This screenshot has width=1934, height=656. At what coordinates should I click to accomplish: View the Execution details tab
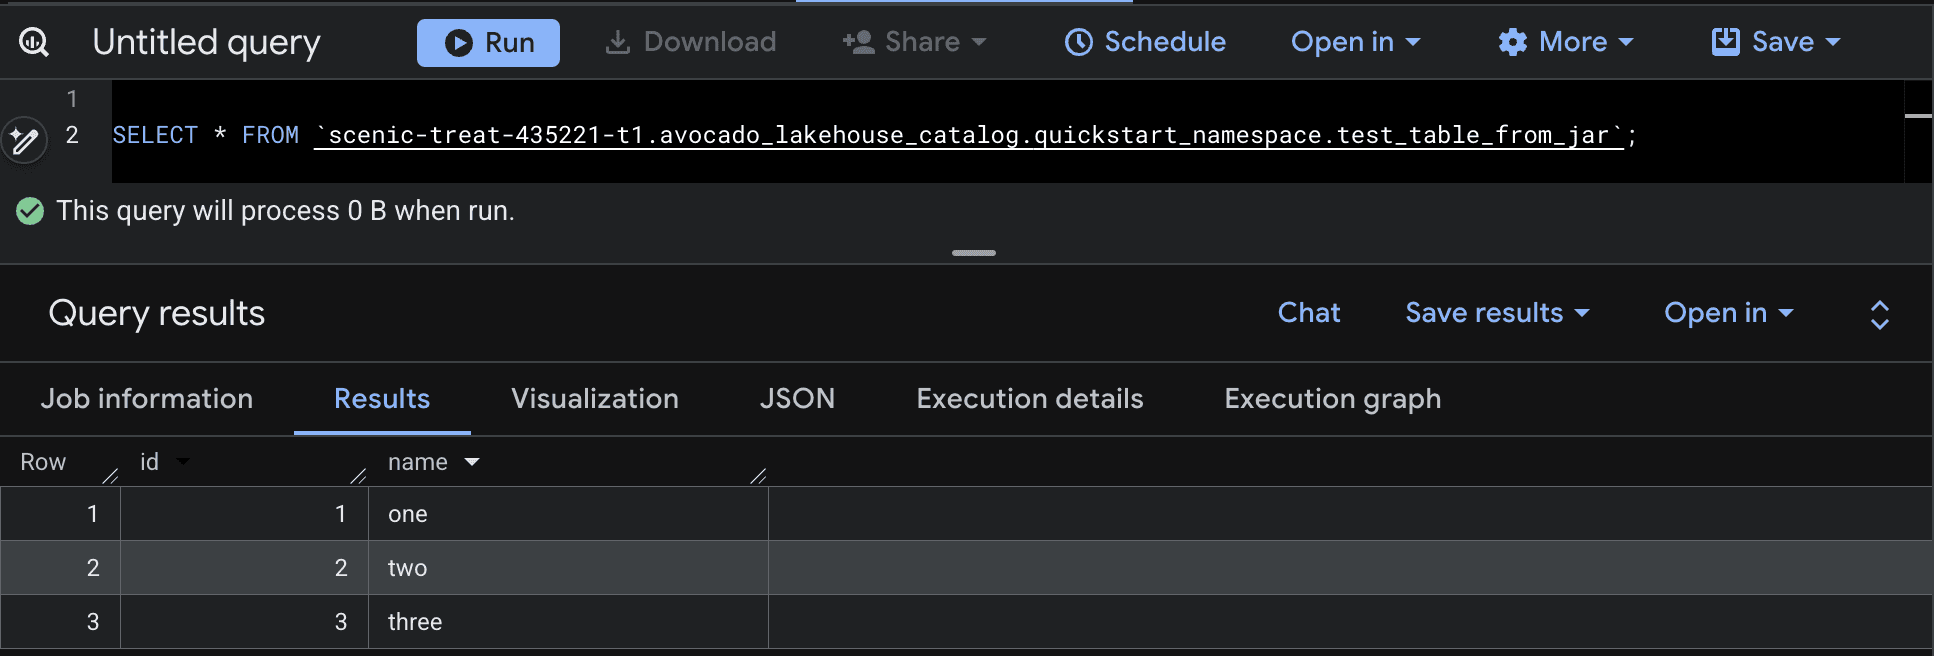pyautogui.click(x=1029, y=399)
